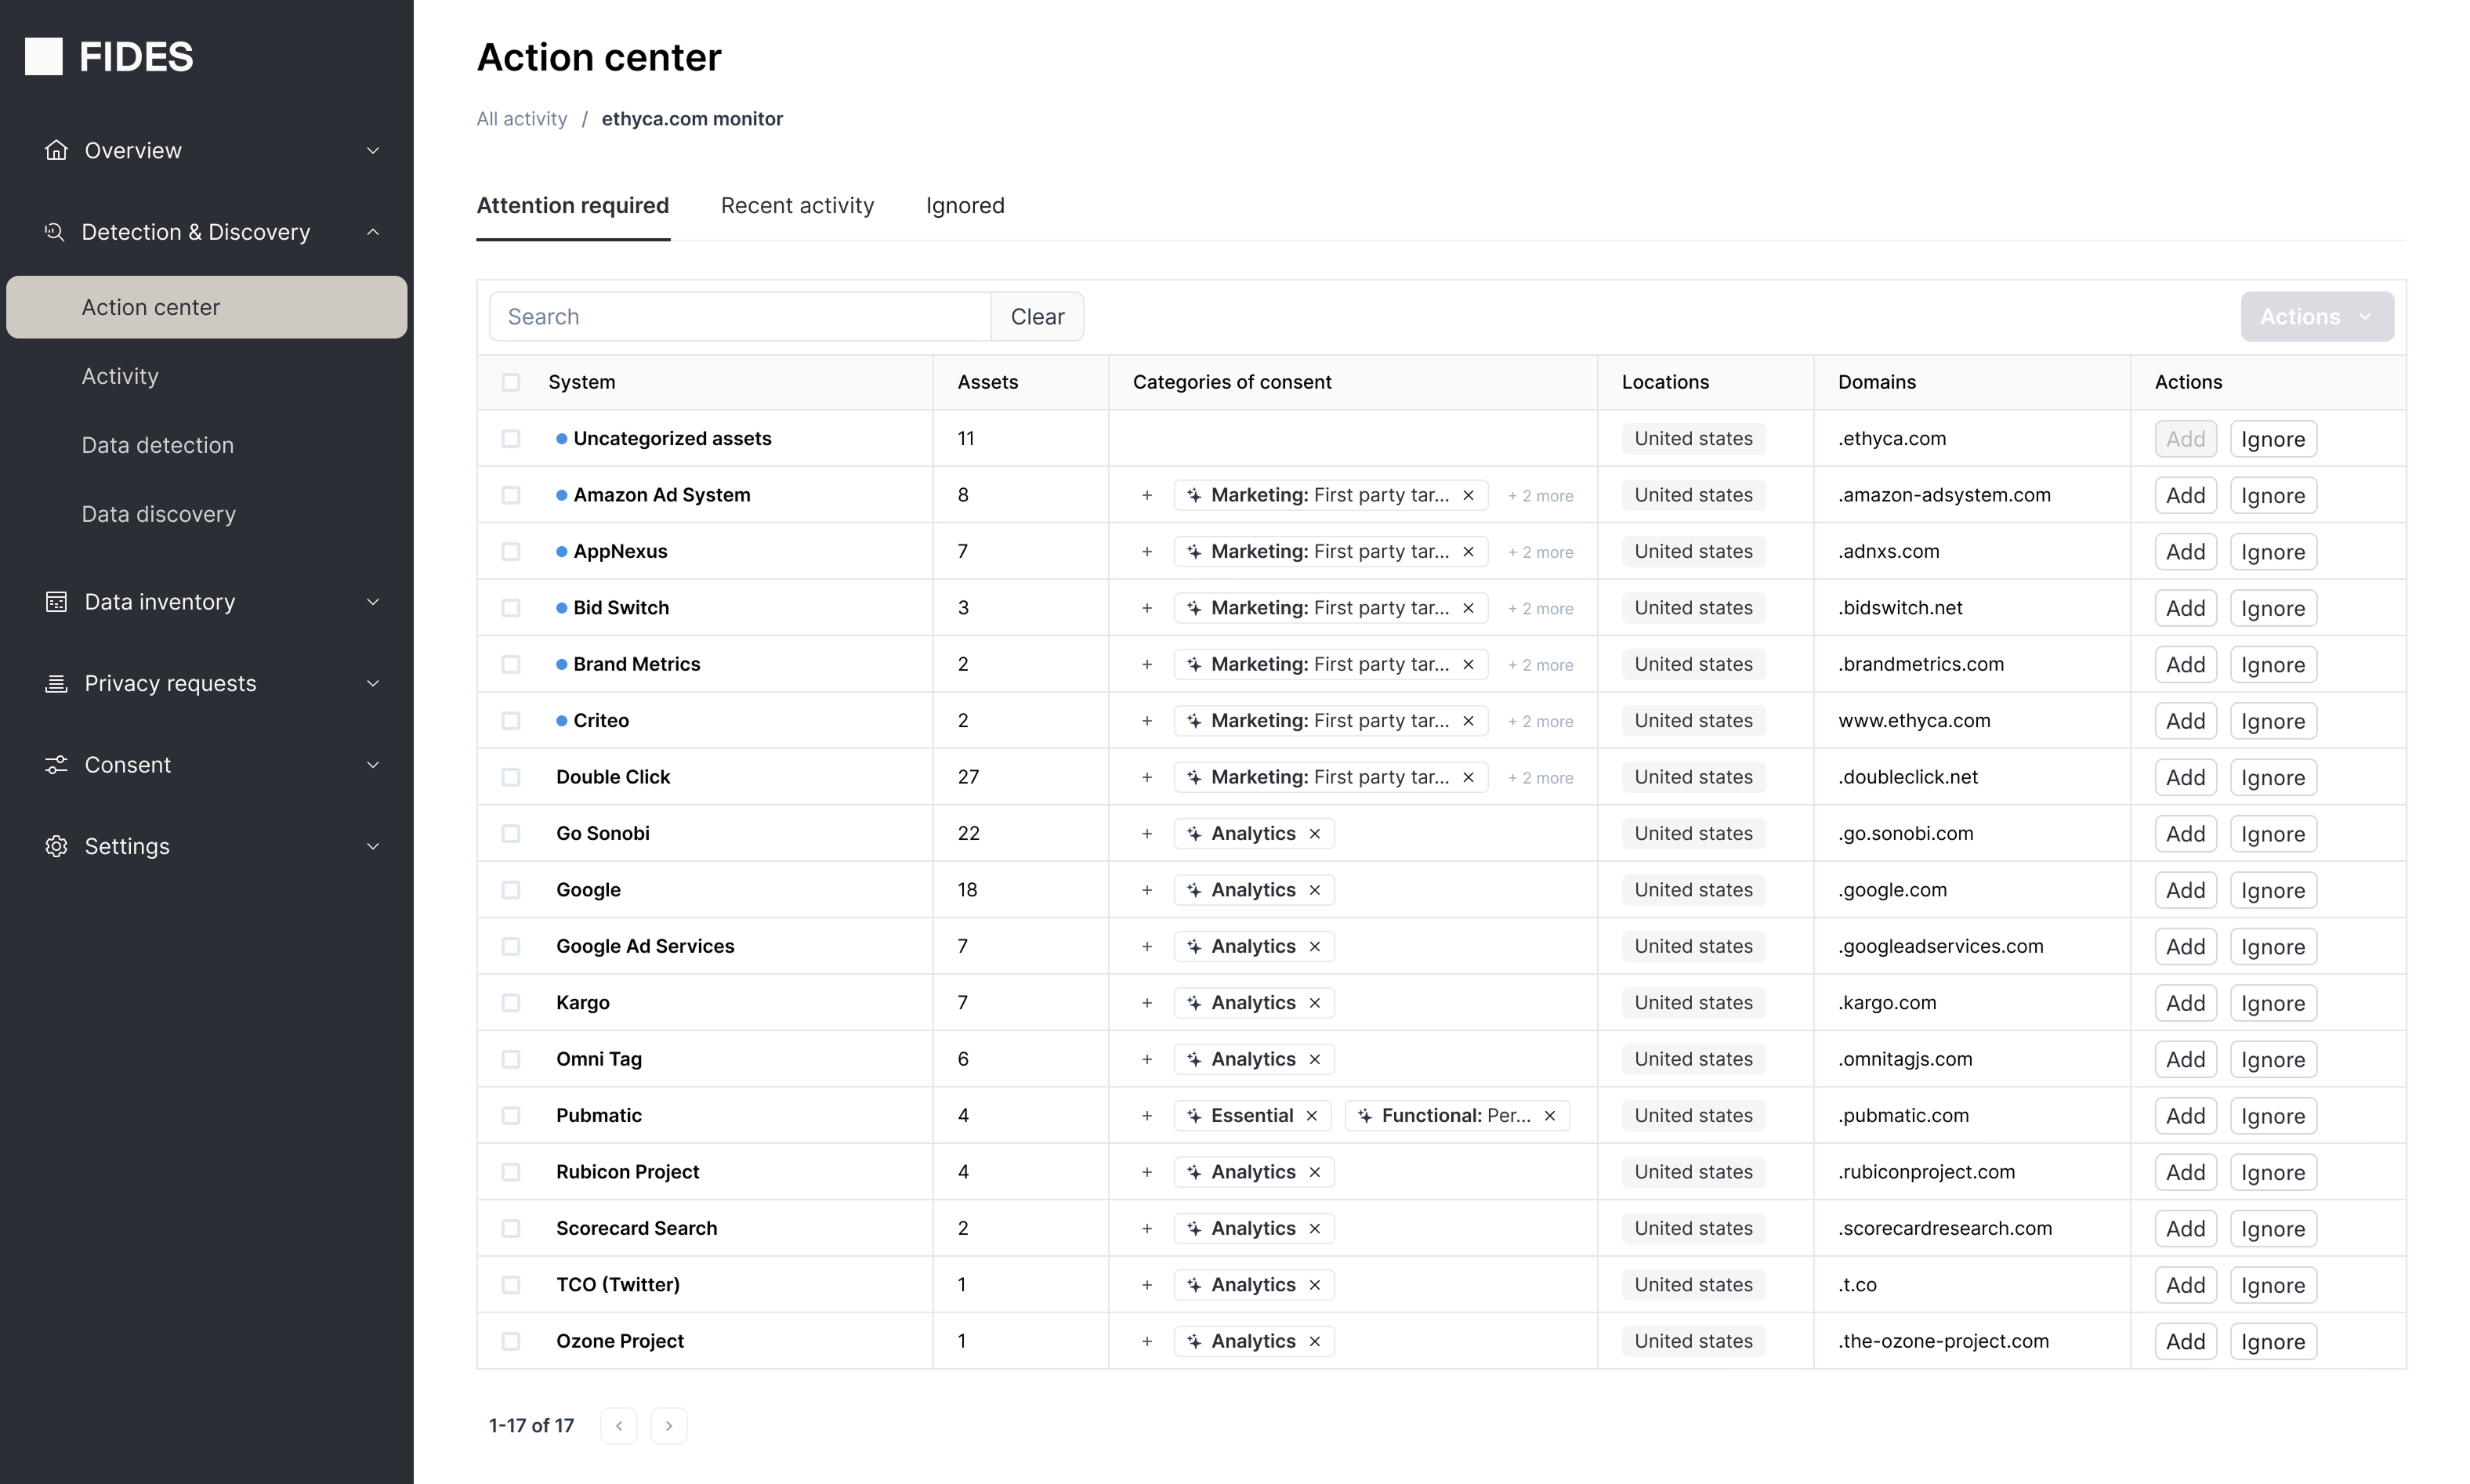Remove Marketing tag from AppNexus row
Viewport: 2470px width, 1484px height.
click(x=1468, y=552)
